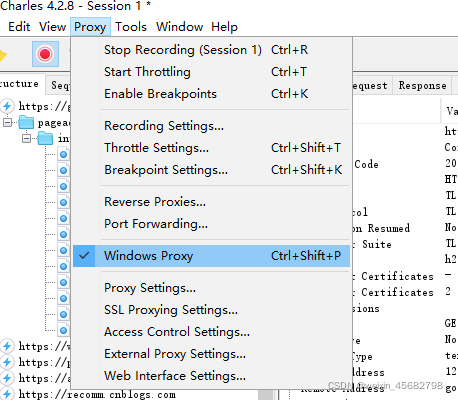
Task: Open the View menu
Action: pos(52,27)
